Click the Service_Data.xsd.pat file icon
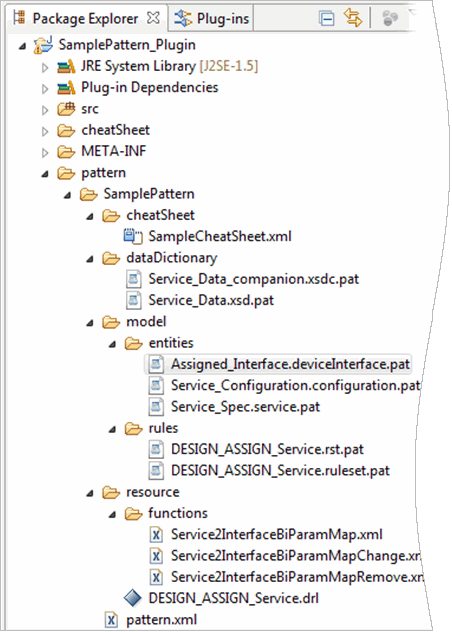Viewport: 452px width, 632px height. tap(133, 300)
